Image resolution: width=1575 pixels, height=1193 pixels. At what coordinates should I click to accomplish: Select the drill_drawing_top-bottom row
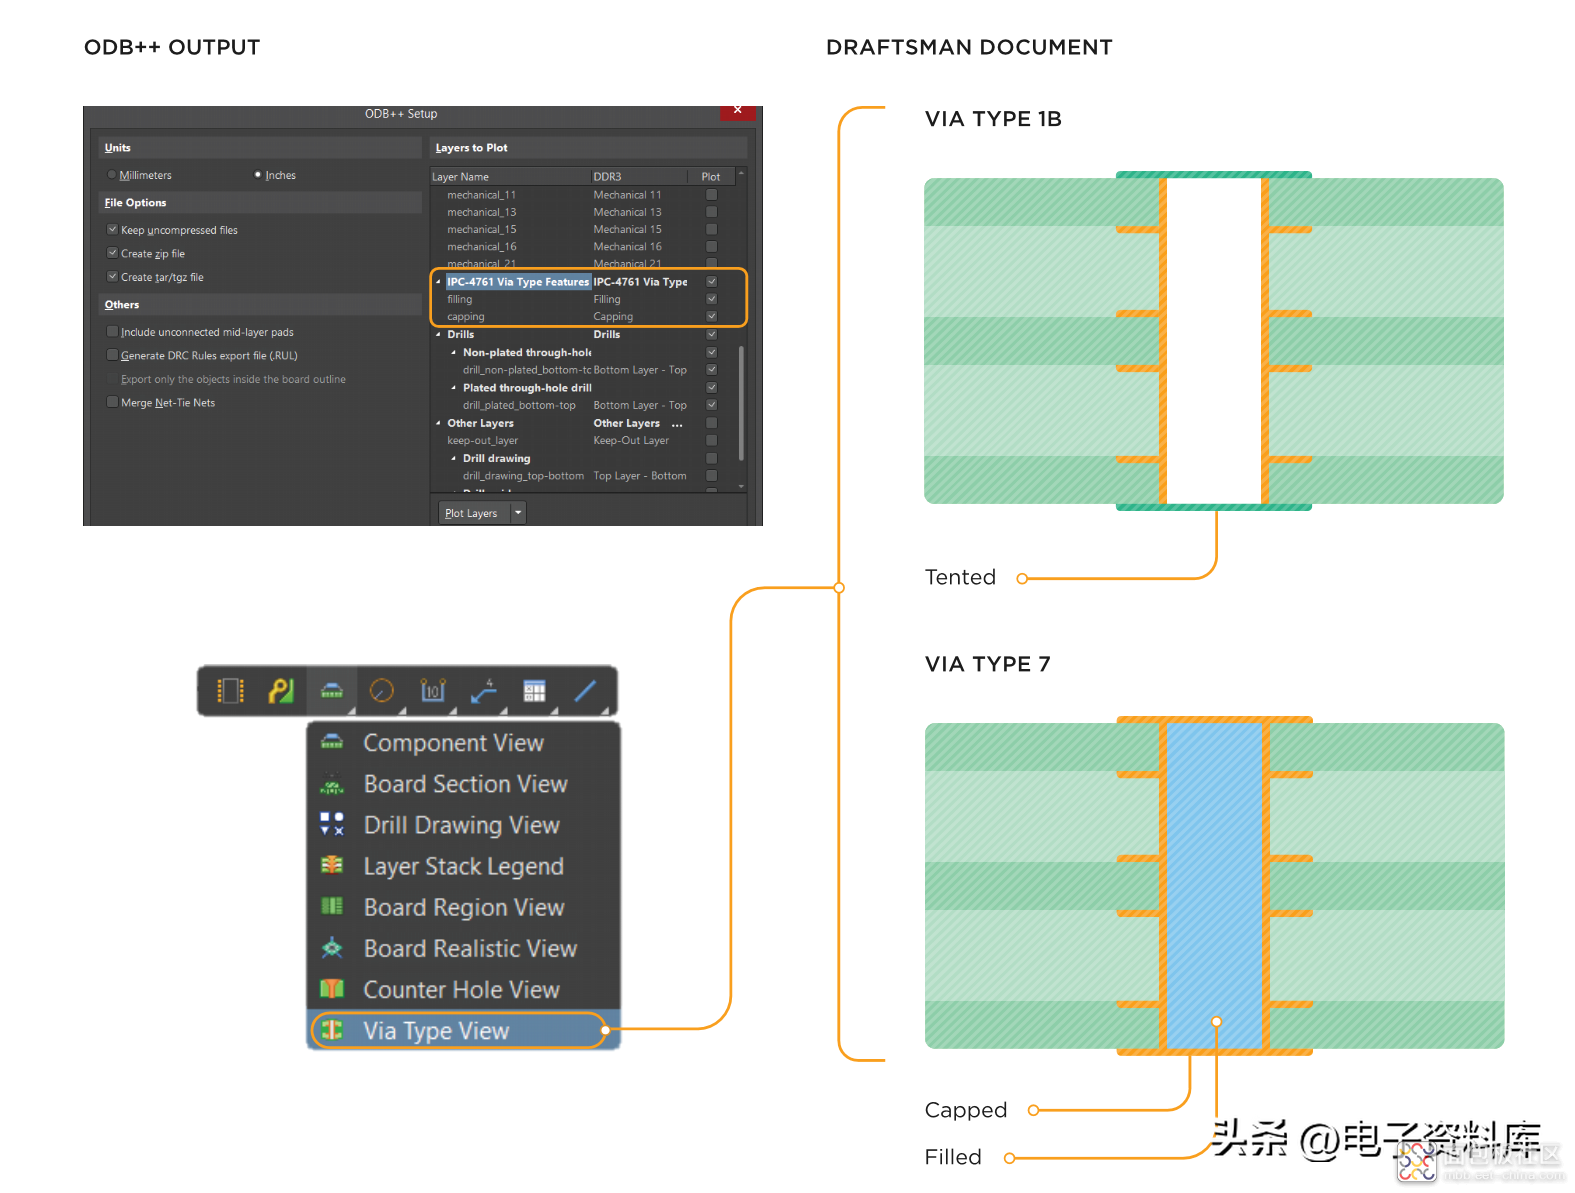pyautogui.click(x=523, y=476)
